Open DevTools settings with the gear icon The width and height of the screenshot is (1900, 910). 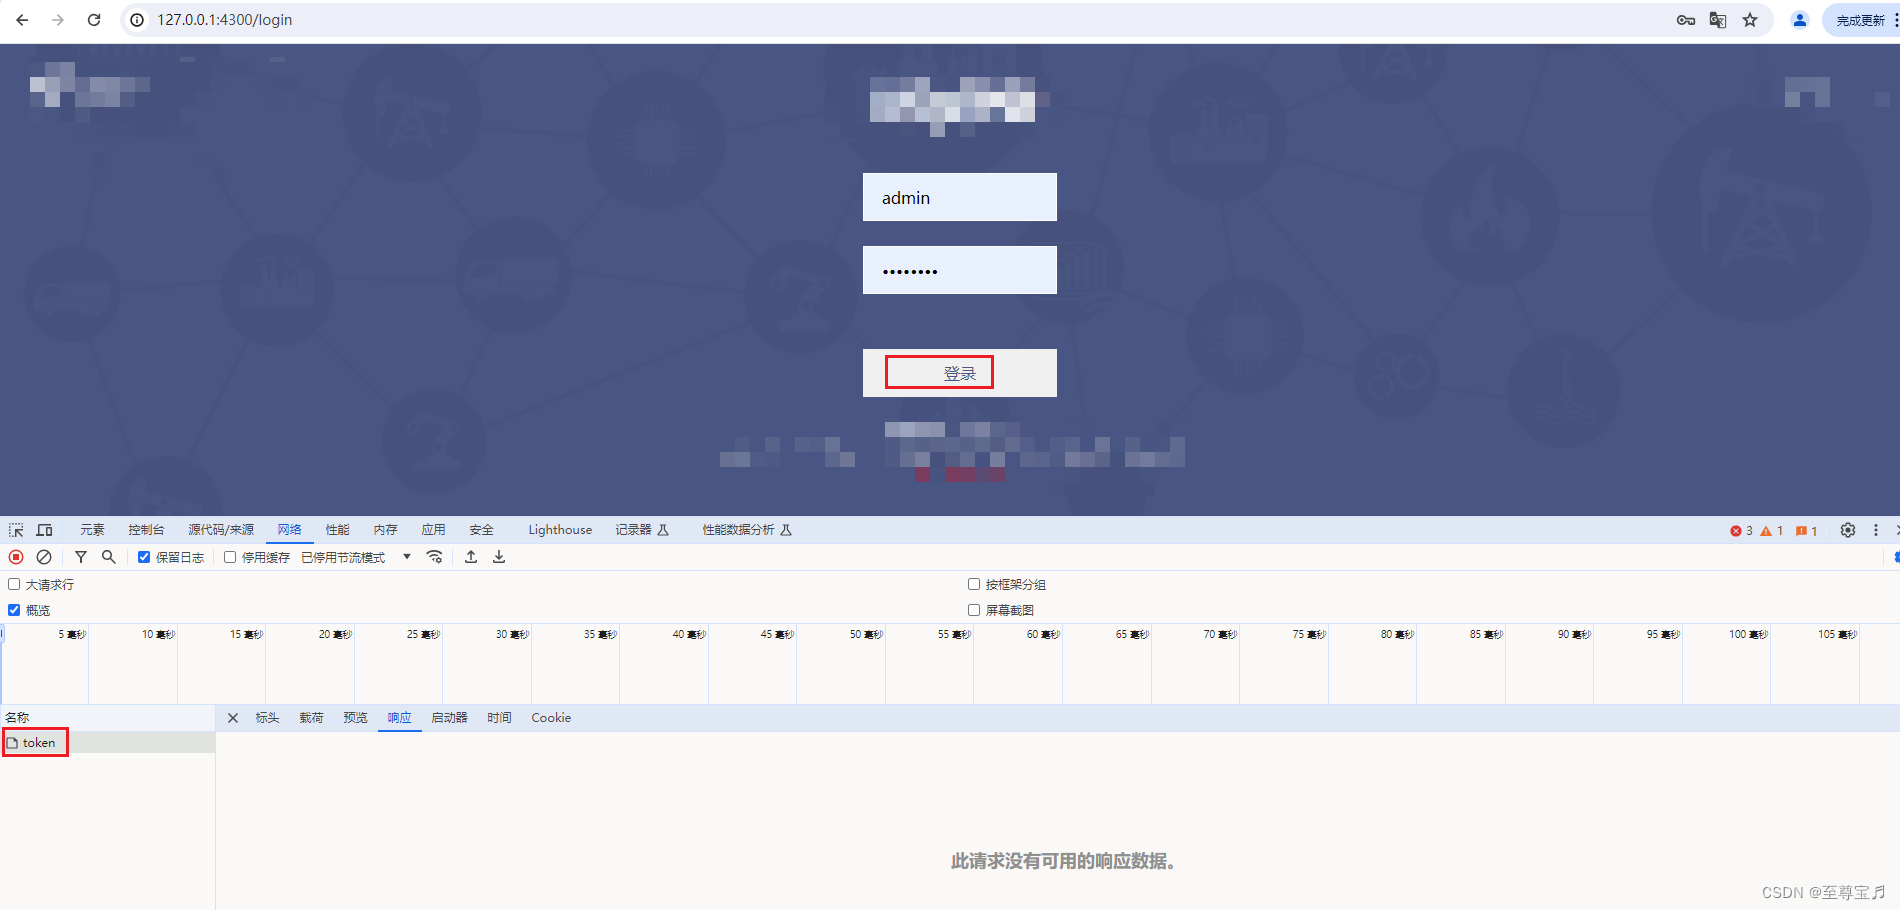coord(1847,530)
